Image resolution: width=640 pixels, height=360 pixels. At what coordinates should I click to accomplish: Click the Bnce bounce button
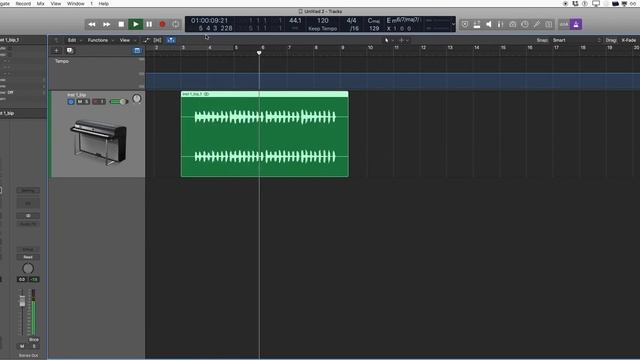tap(33, 340)
